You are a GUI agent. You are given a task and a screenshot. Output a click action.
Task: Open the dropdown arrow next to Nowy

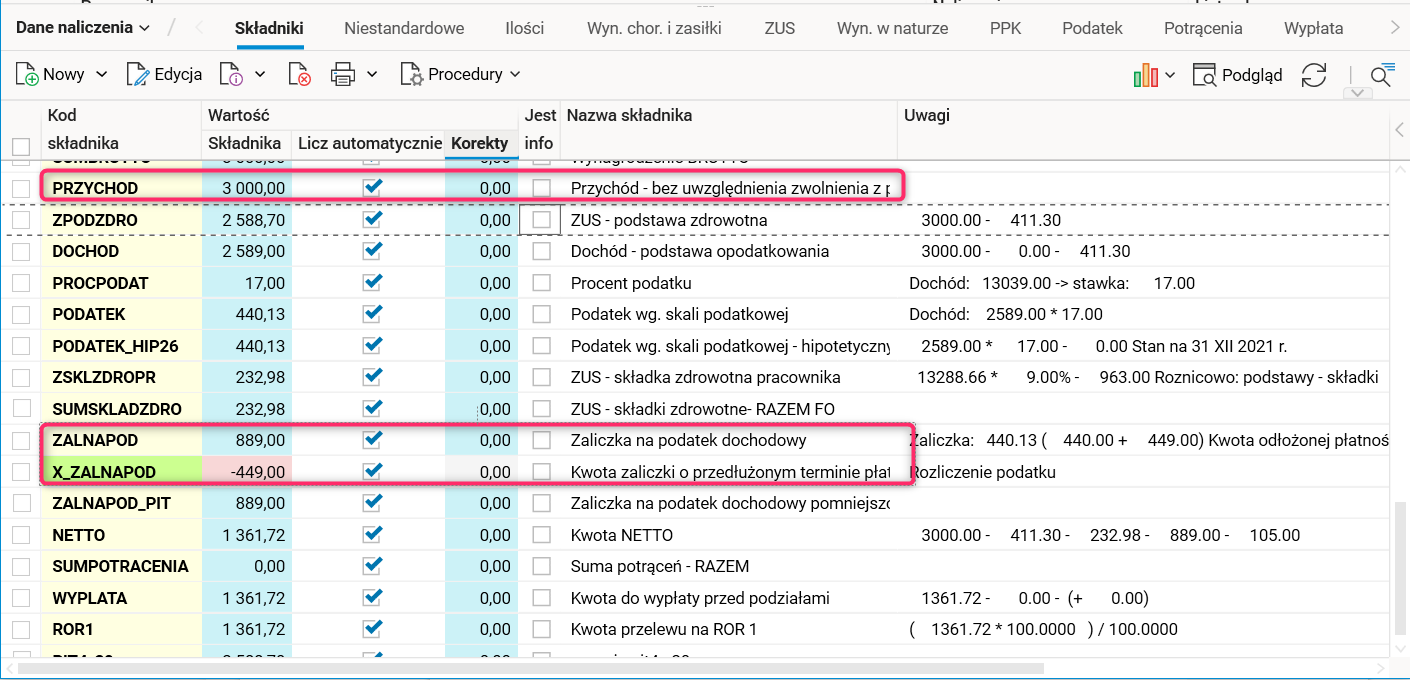click(x=101, y=74)
